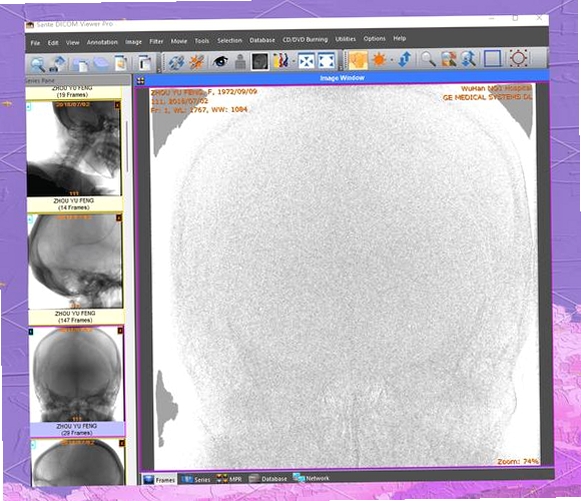Viewport: 581px width, 501px height.
Task: Open the CD/DVD Burning menu
Action: (x=305, y=39)
